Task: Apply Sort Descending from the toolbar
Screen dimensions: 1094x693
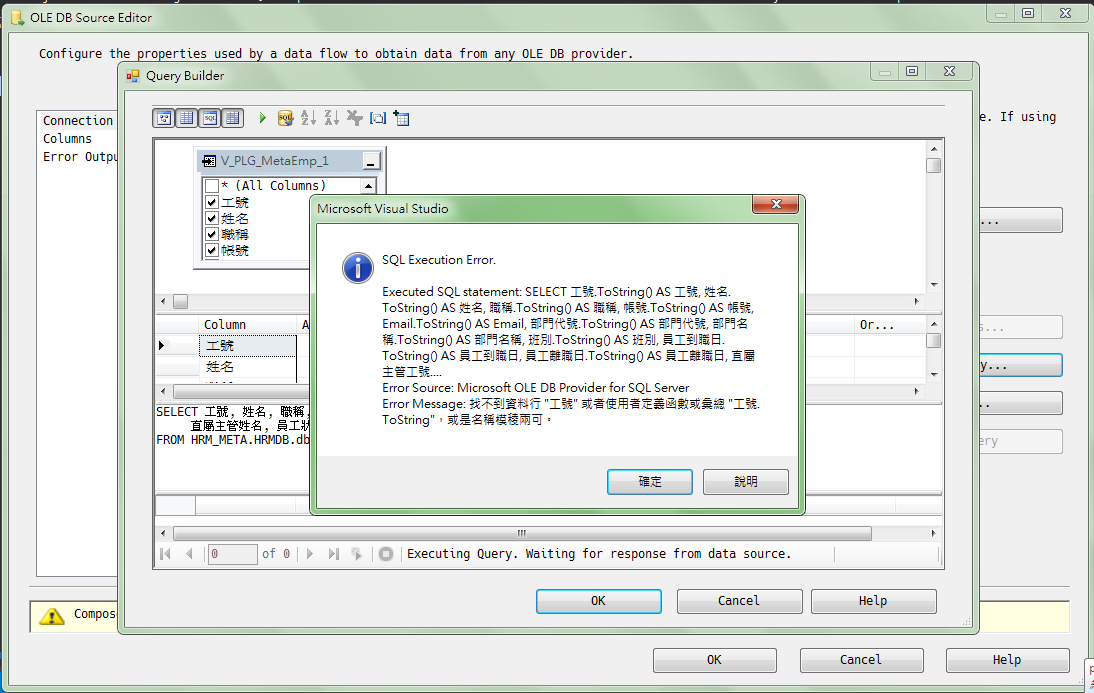Action: (x=332, y=118)
